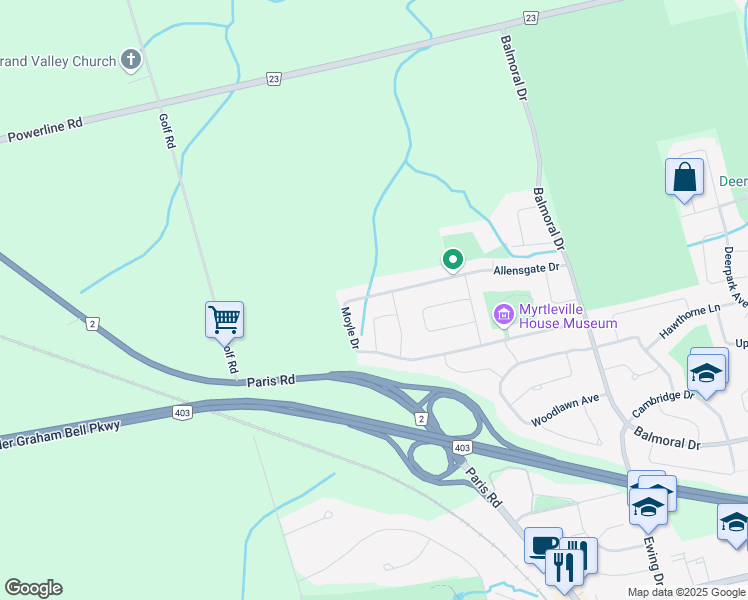Screen dimensions: 748x600
Task: Click the Hawthorne Ln street label
Action: tap(690, 321)
